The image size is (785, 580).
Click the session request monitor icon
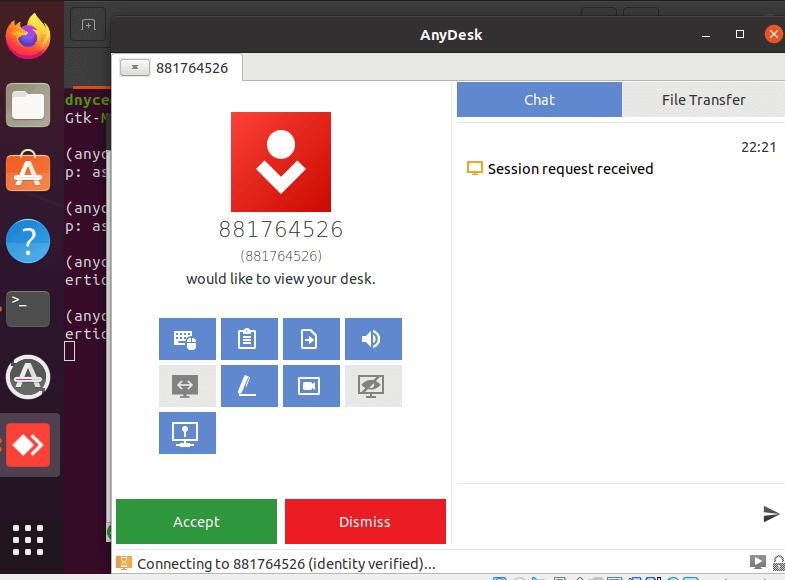click(x=475, y=168)
